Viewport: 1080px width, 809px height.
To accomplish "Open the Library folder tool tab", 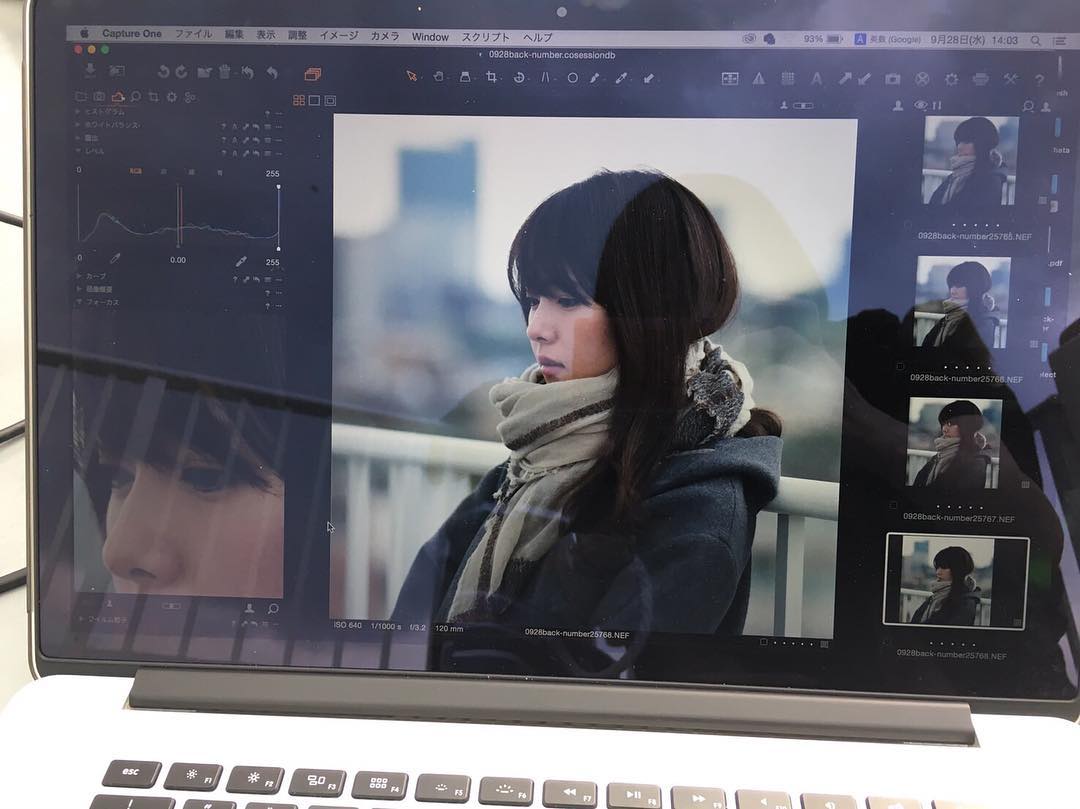I will click(81, 96).
